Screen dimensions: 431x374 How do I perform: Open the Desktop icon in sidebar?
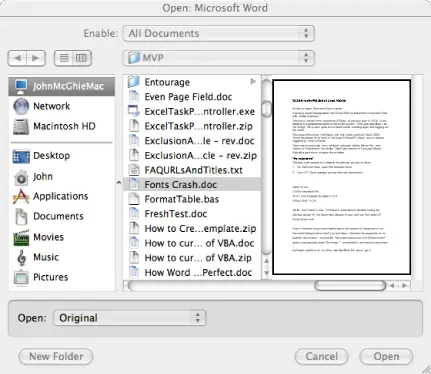click(21, 156)
